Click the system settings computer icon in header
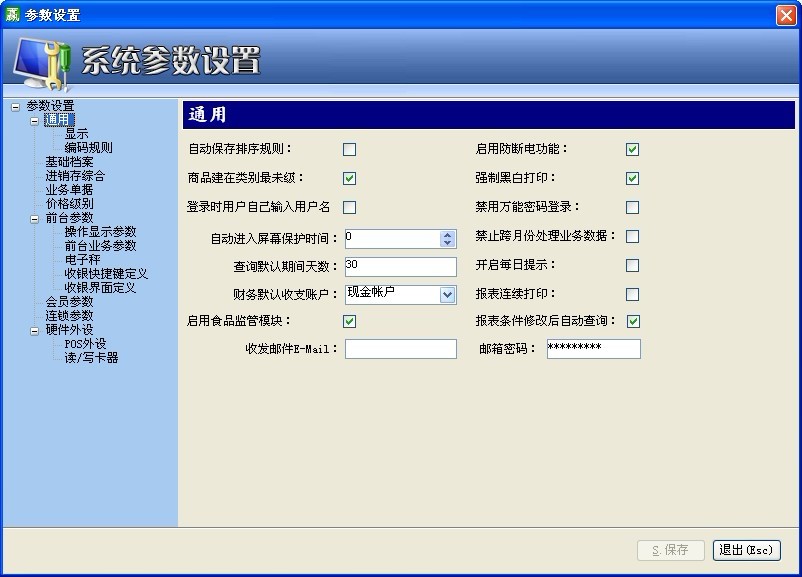 [x=40, y=64]
